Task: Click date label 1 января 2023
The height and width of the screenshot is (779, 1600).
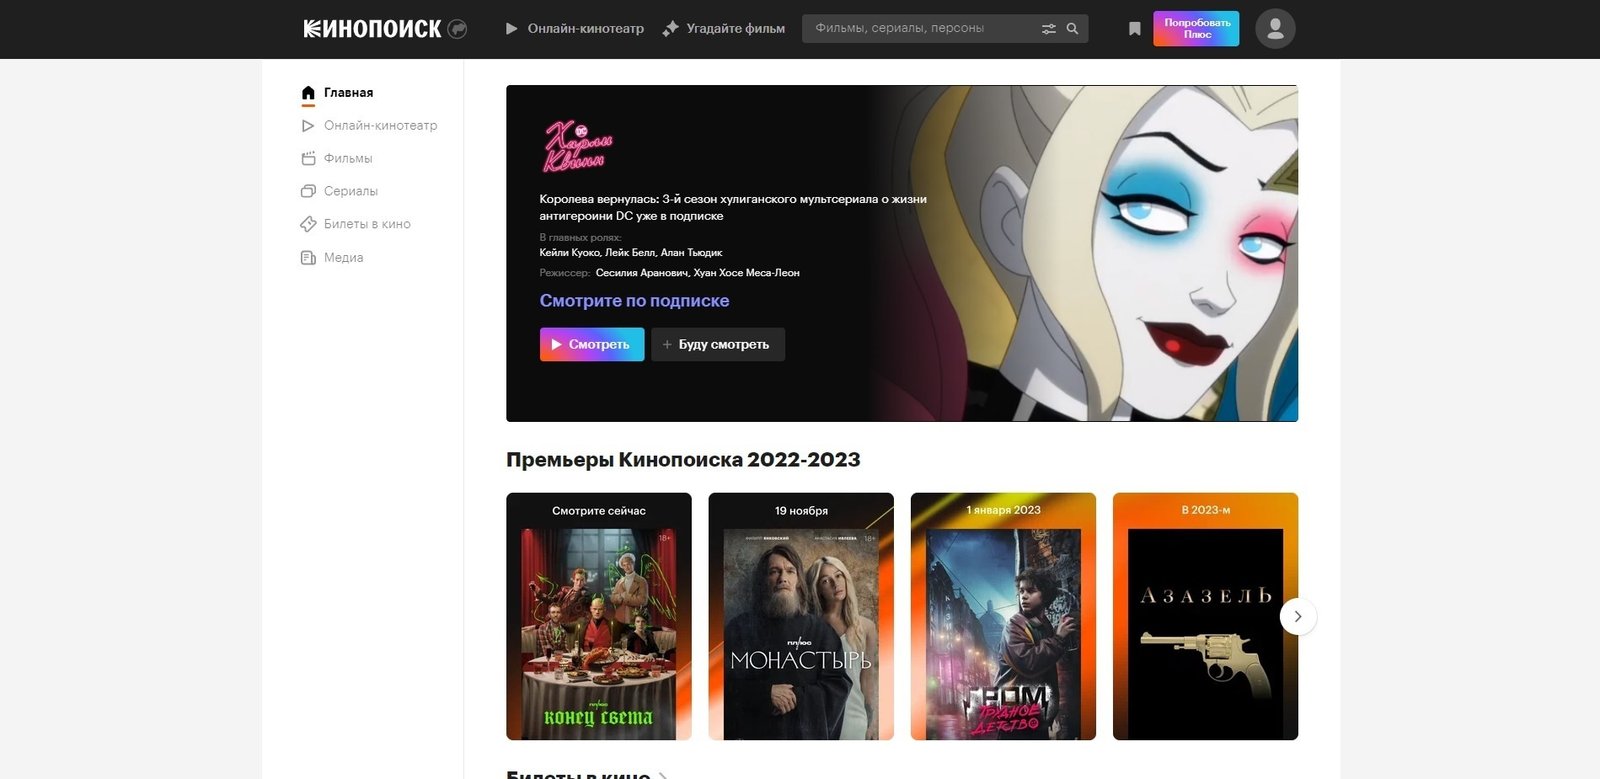Action: tap(1003, 511)
